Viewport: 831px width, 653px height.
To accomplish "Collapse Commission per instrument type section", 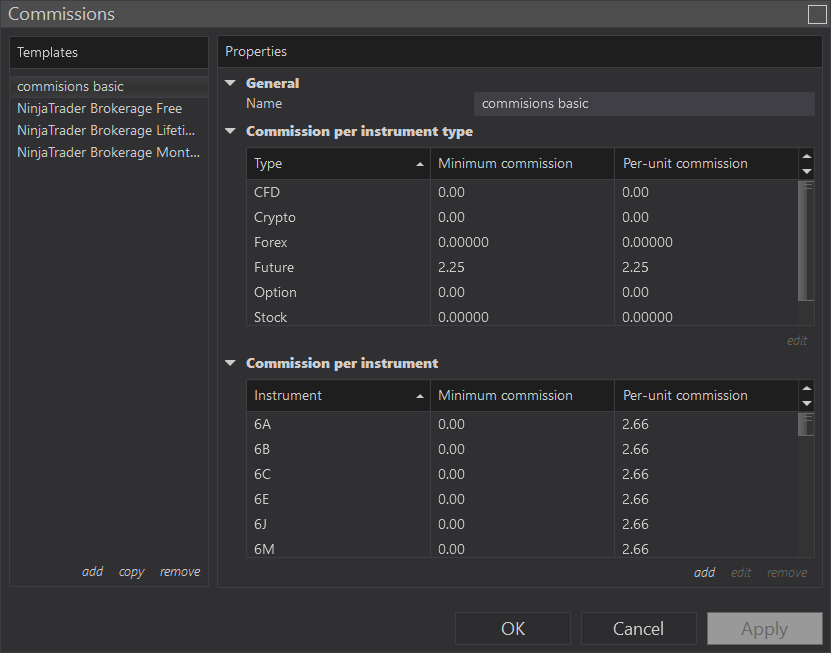I will pyautogui.click(x=230, y=132).
